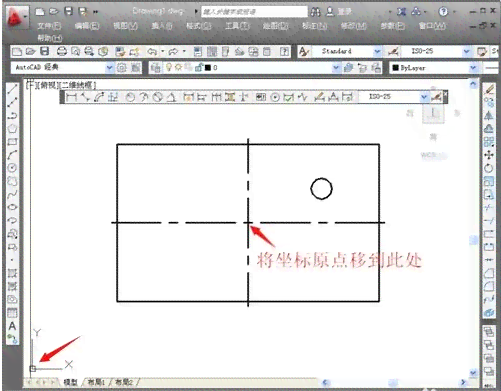Select the Erase tool in the modify toolbar
The width and height of the screenshot is (501, 391).
tap(489, 89)
